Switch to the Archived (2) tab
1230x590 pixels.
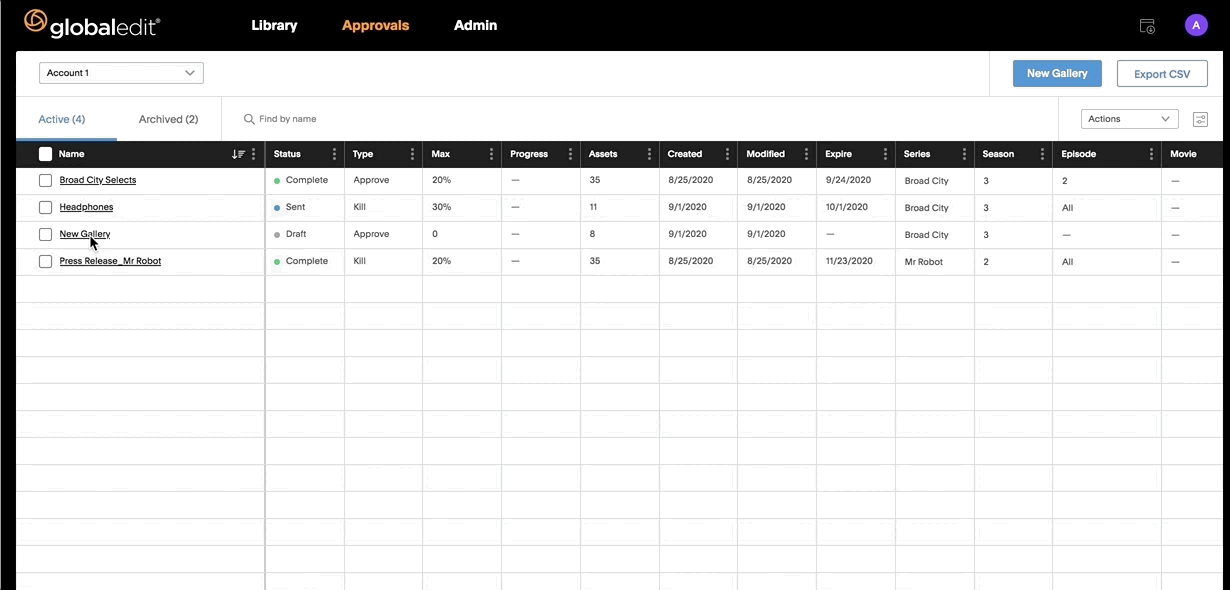click(168, 119)
